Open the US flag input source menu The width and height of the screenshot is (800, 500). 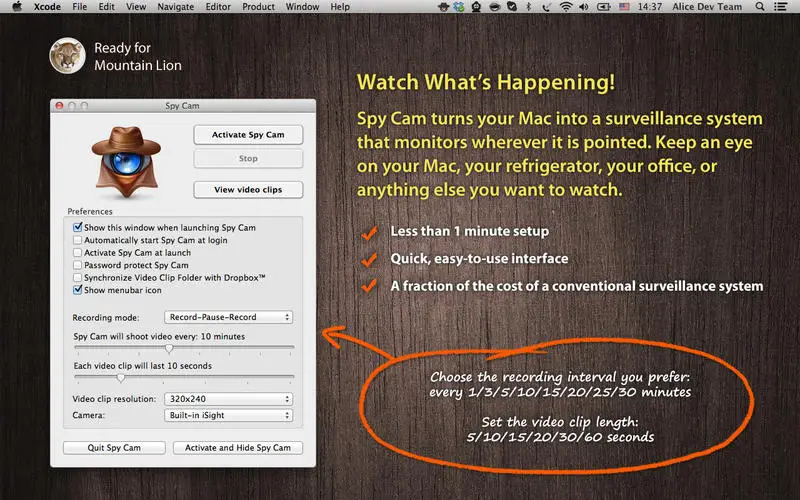(624, 7)
